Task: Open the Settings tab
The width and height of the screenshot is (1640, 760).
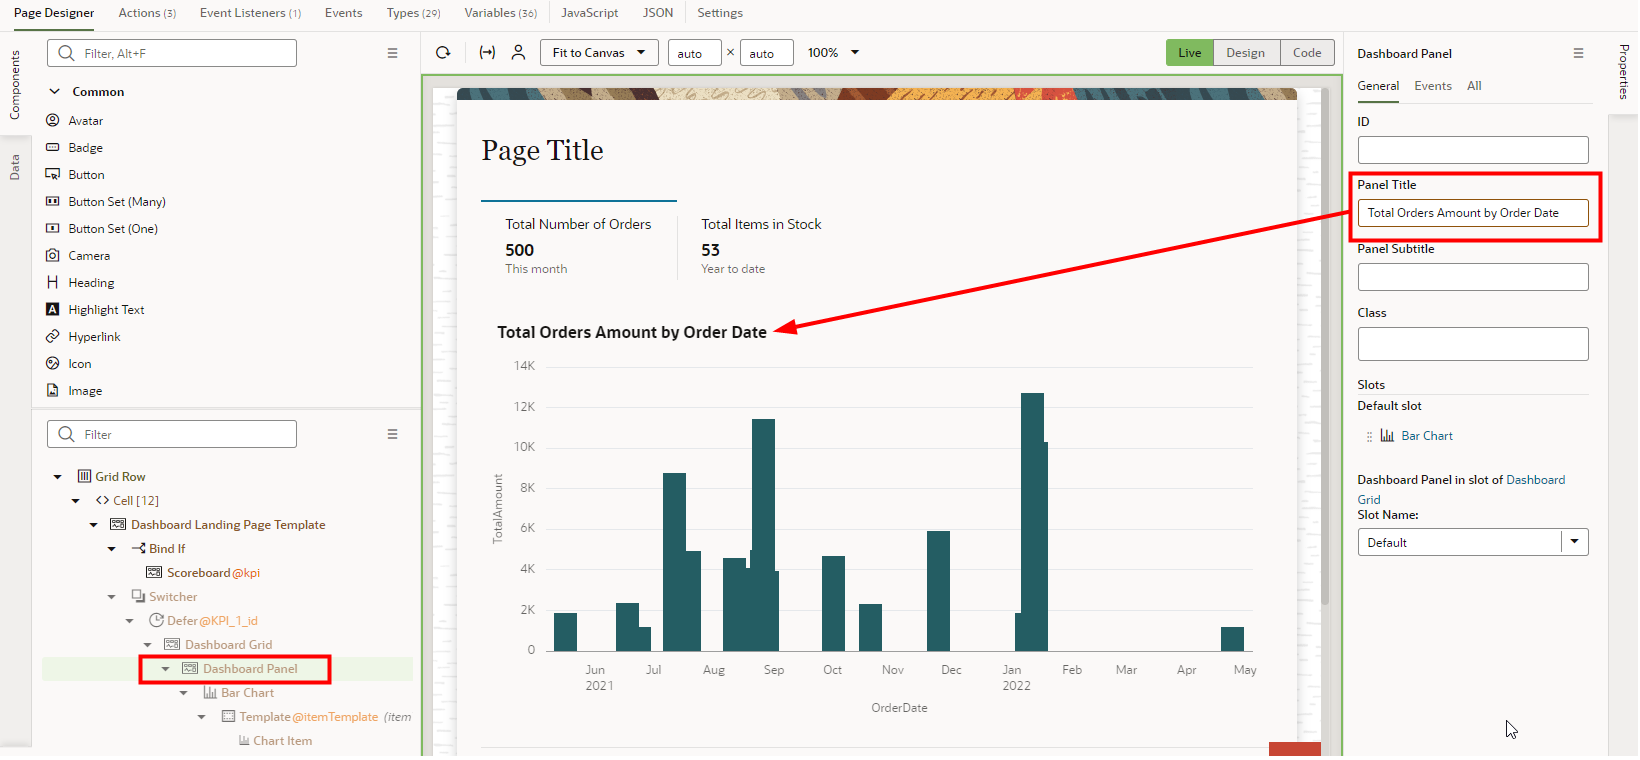Action: 719,13
